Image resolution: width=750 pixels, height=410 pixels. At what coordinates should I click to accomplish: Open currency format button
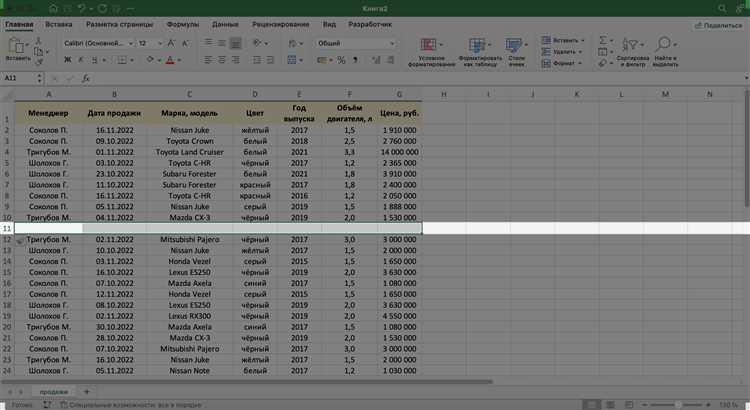click(x=322, y=60)
